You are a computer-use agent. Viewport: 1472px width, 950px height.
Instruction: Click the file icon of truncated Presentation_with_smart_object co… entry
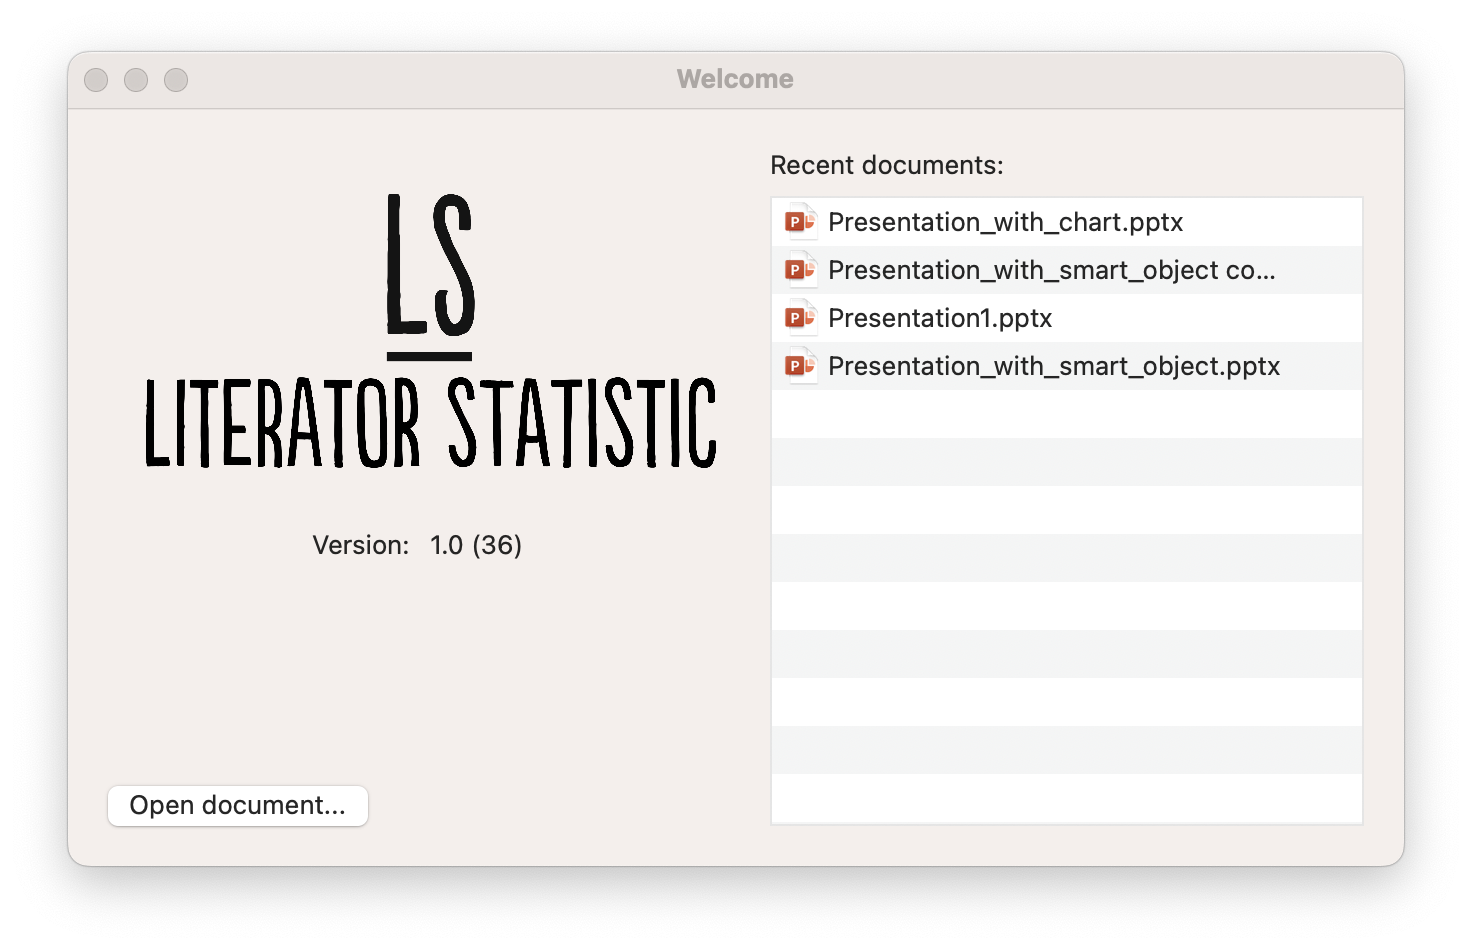click(x=800, y=270)
